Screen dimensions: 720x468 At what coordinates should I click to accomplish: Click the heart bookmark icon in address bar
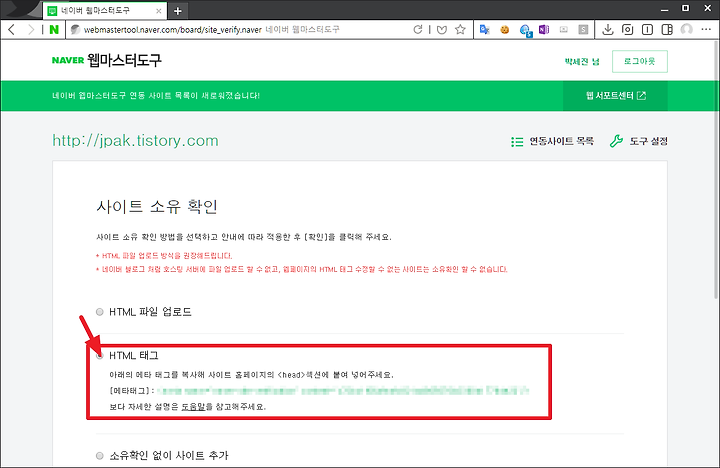click(442, 30)
